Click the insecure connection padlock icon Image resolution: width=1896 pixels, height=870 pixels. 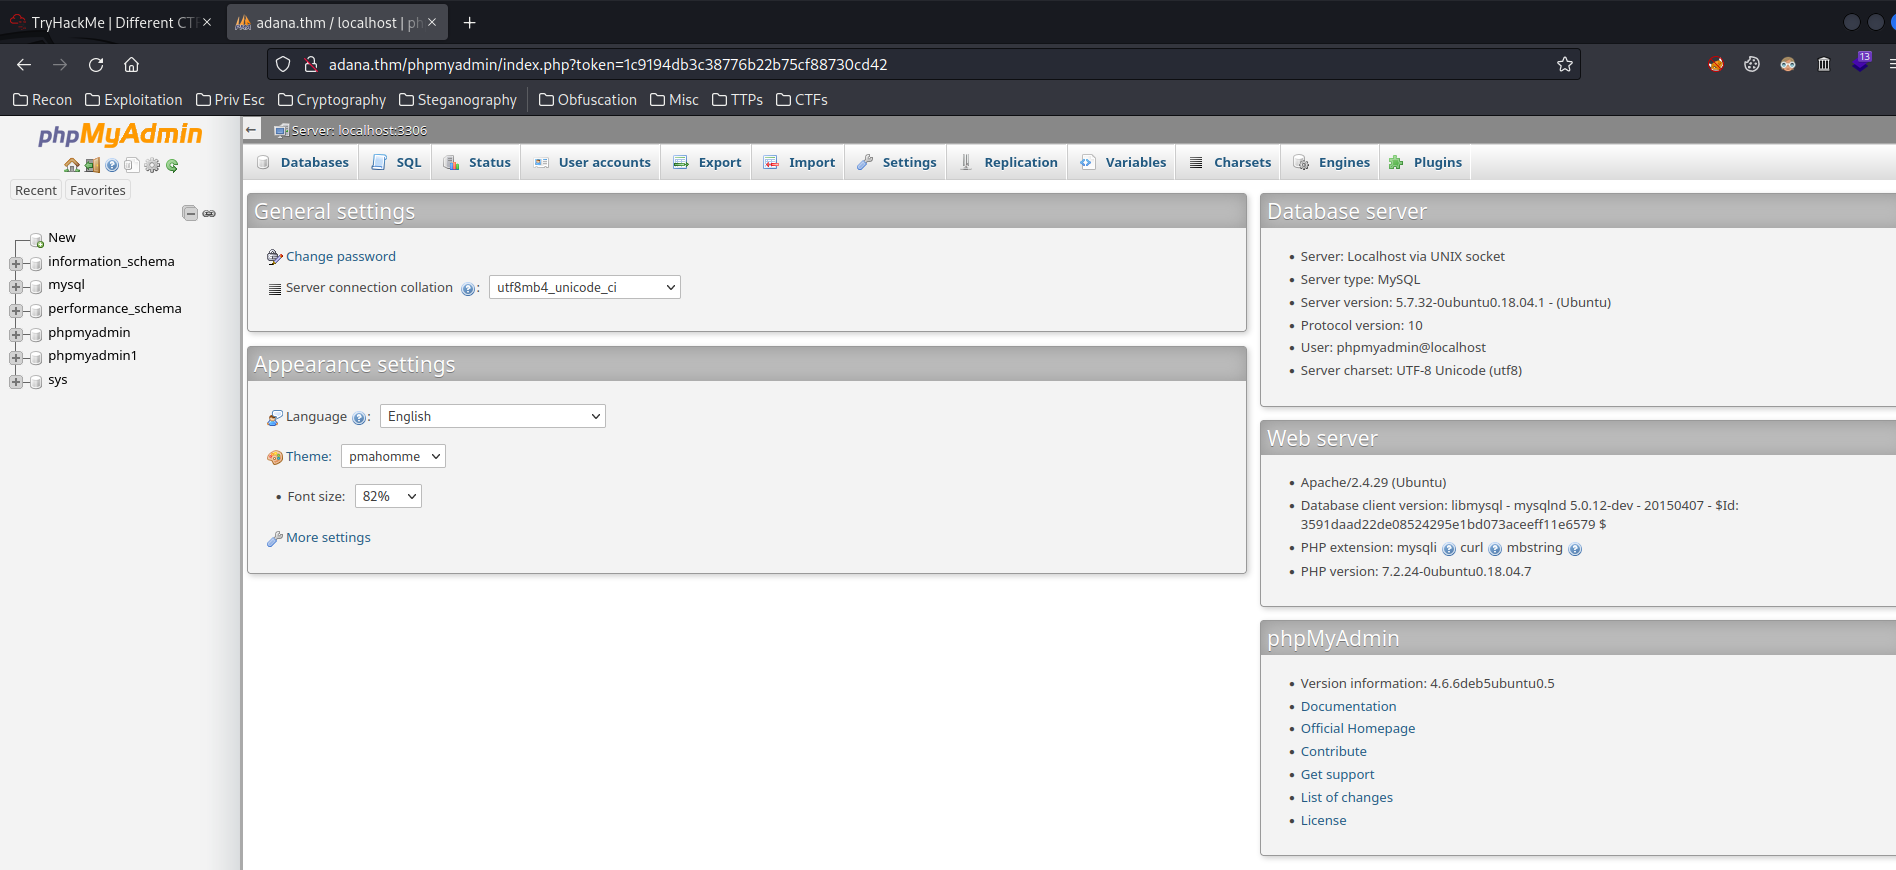pyautogui.click(x=311, y=64)
